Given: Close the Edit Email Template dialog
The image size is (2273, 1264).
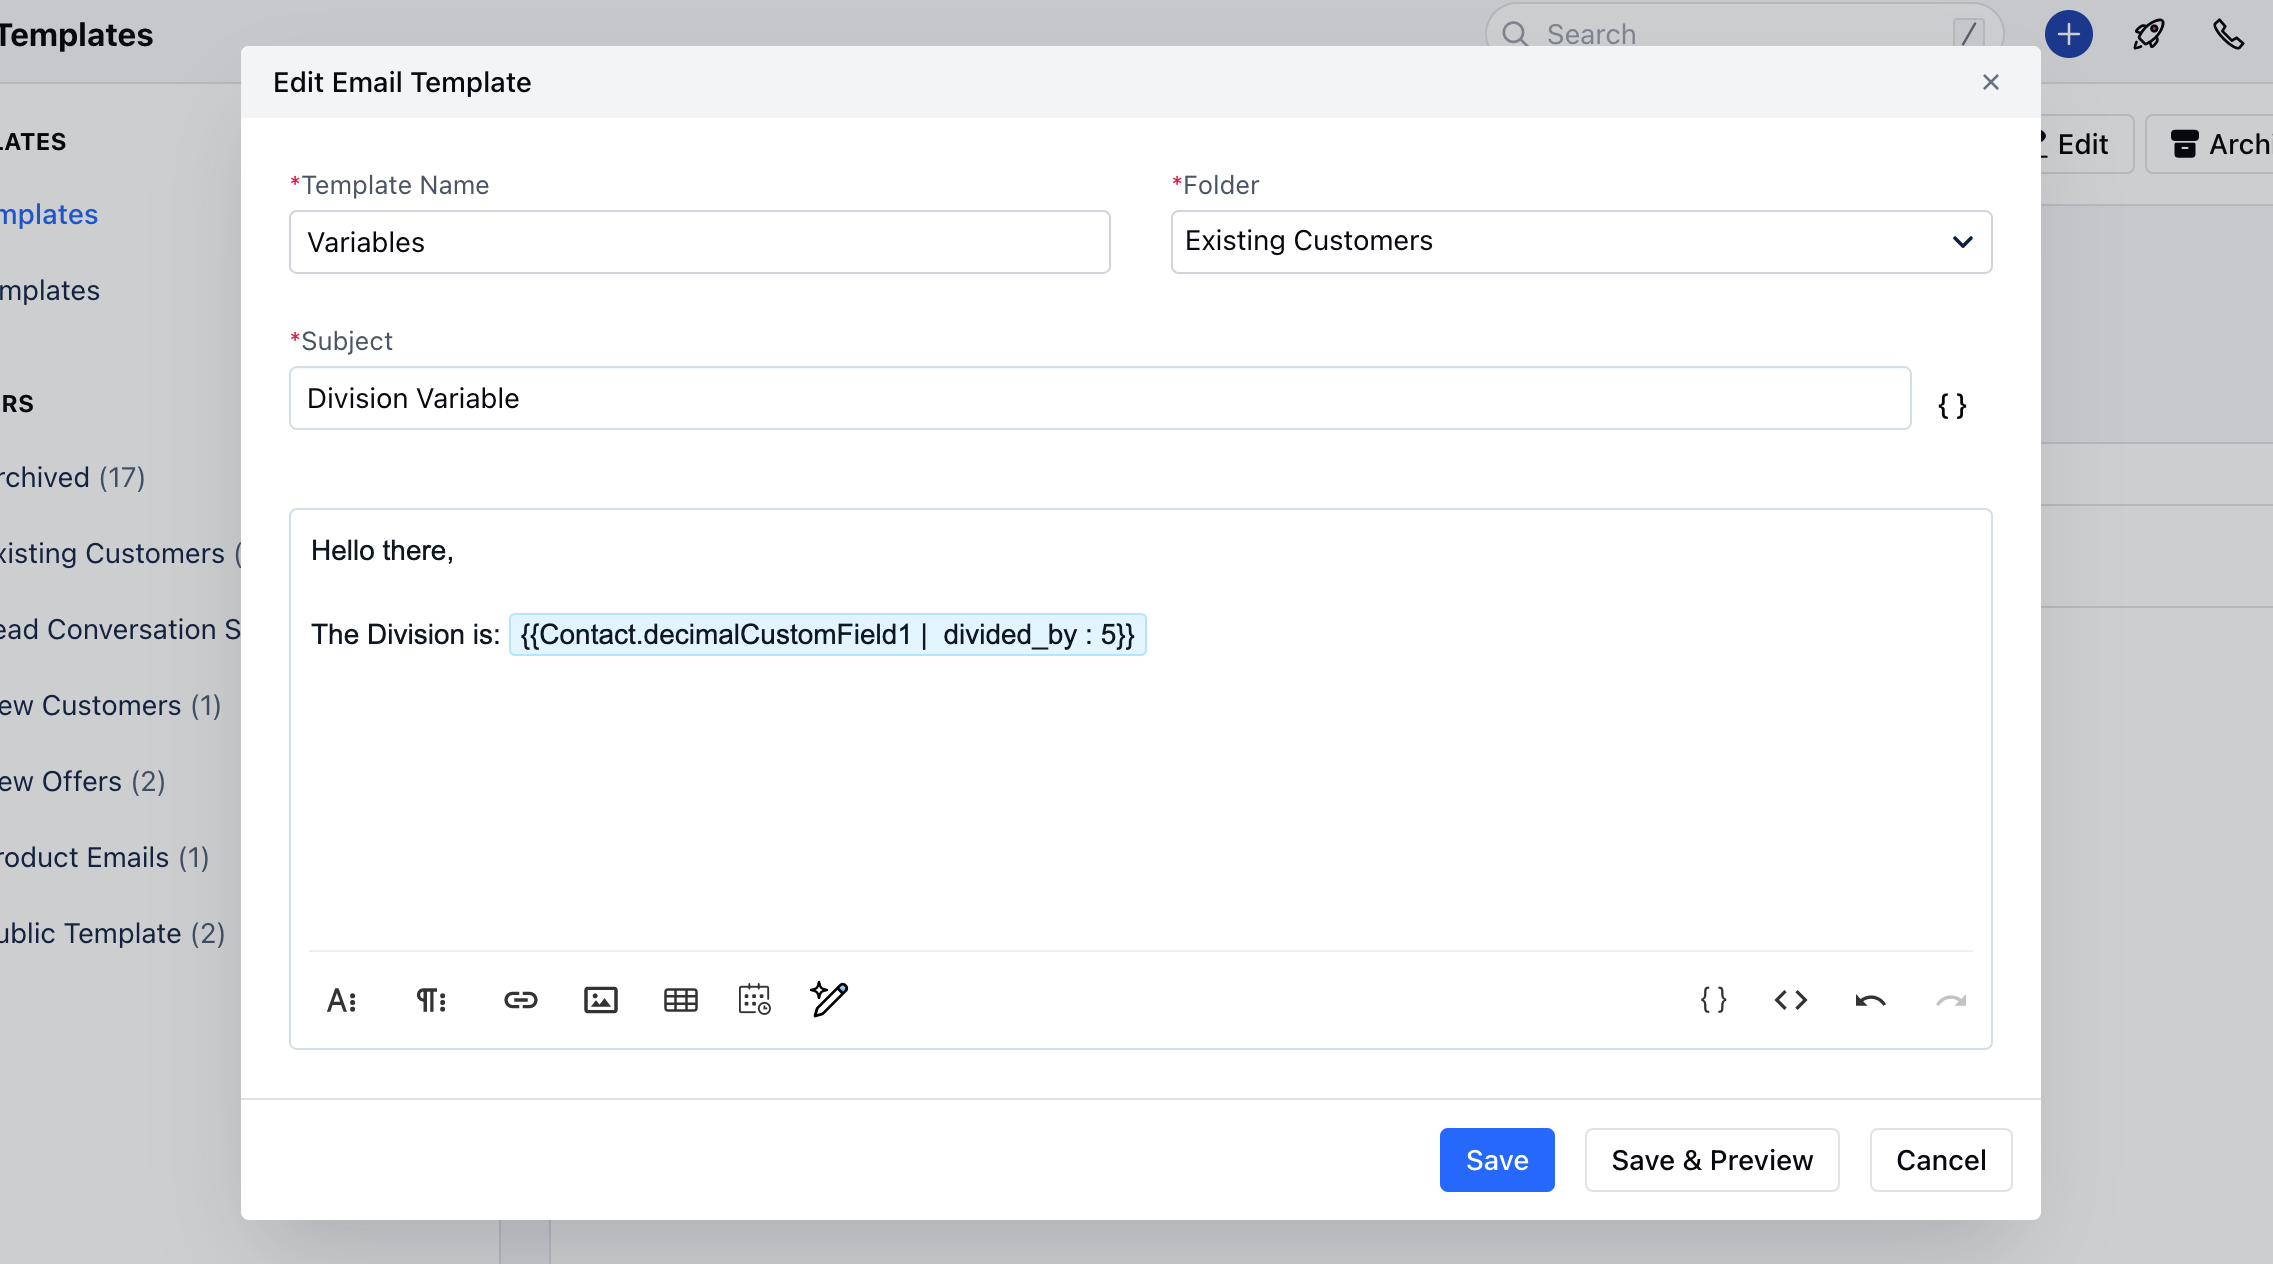Looking at the screenshot, I should point(1990,82).
